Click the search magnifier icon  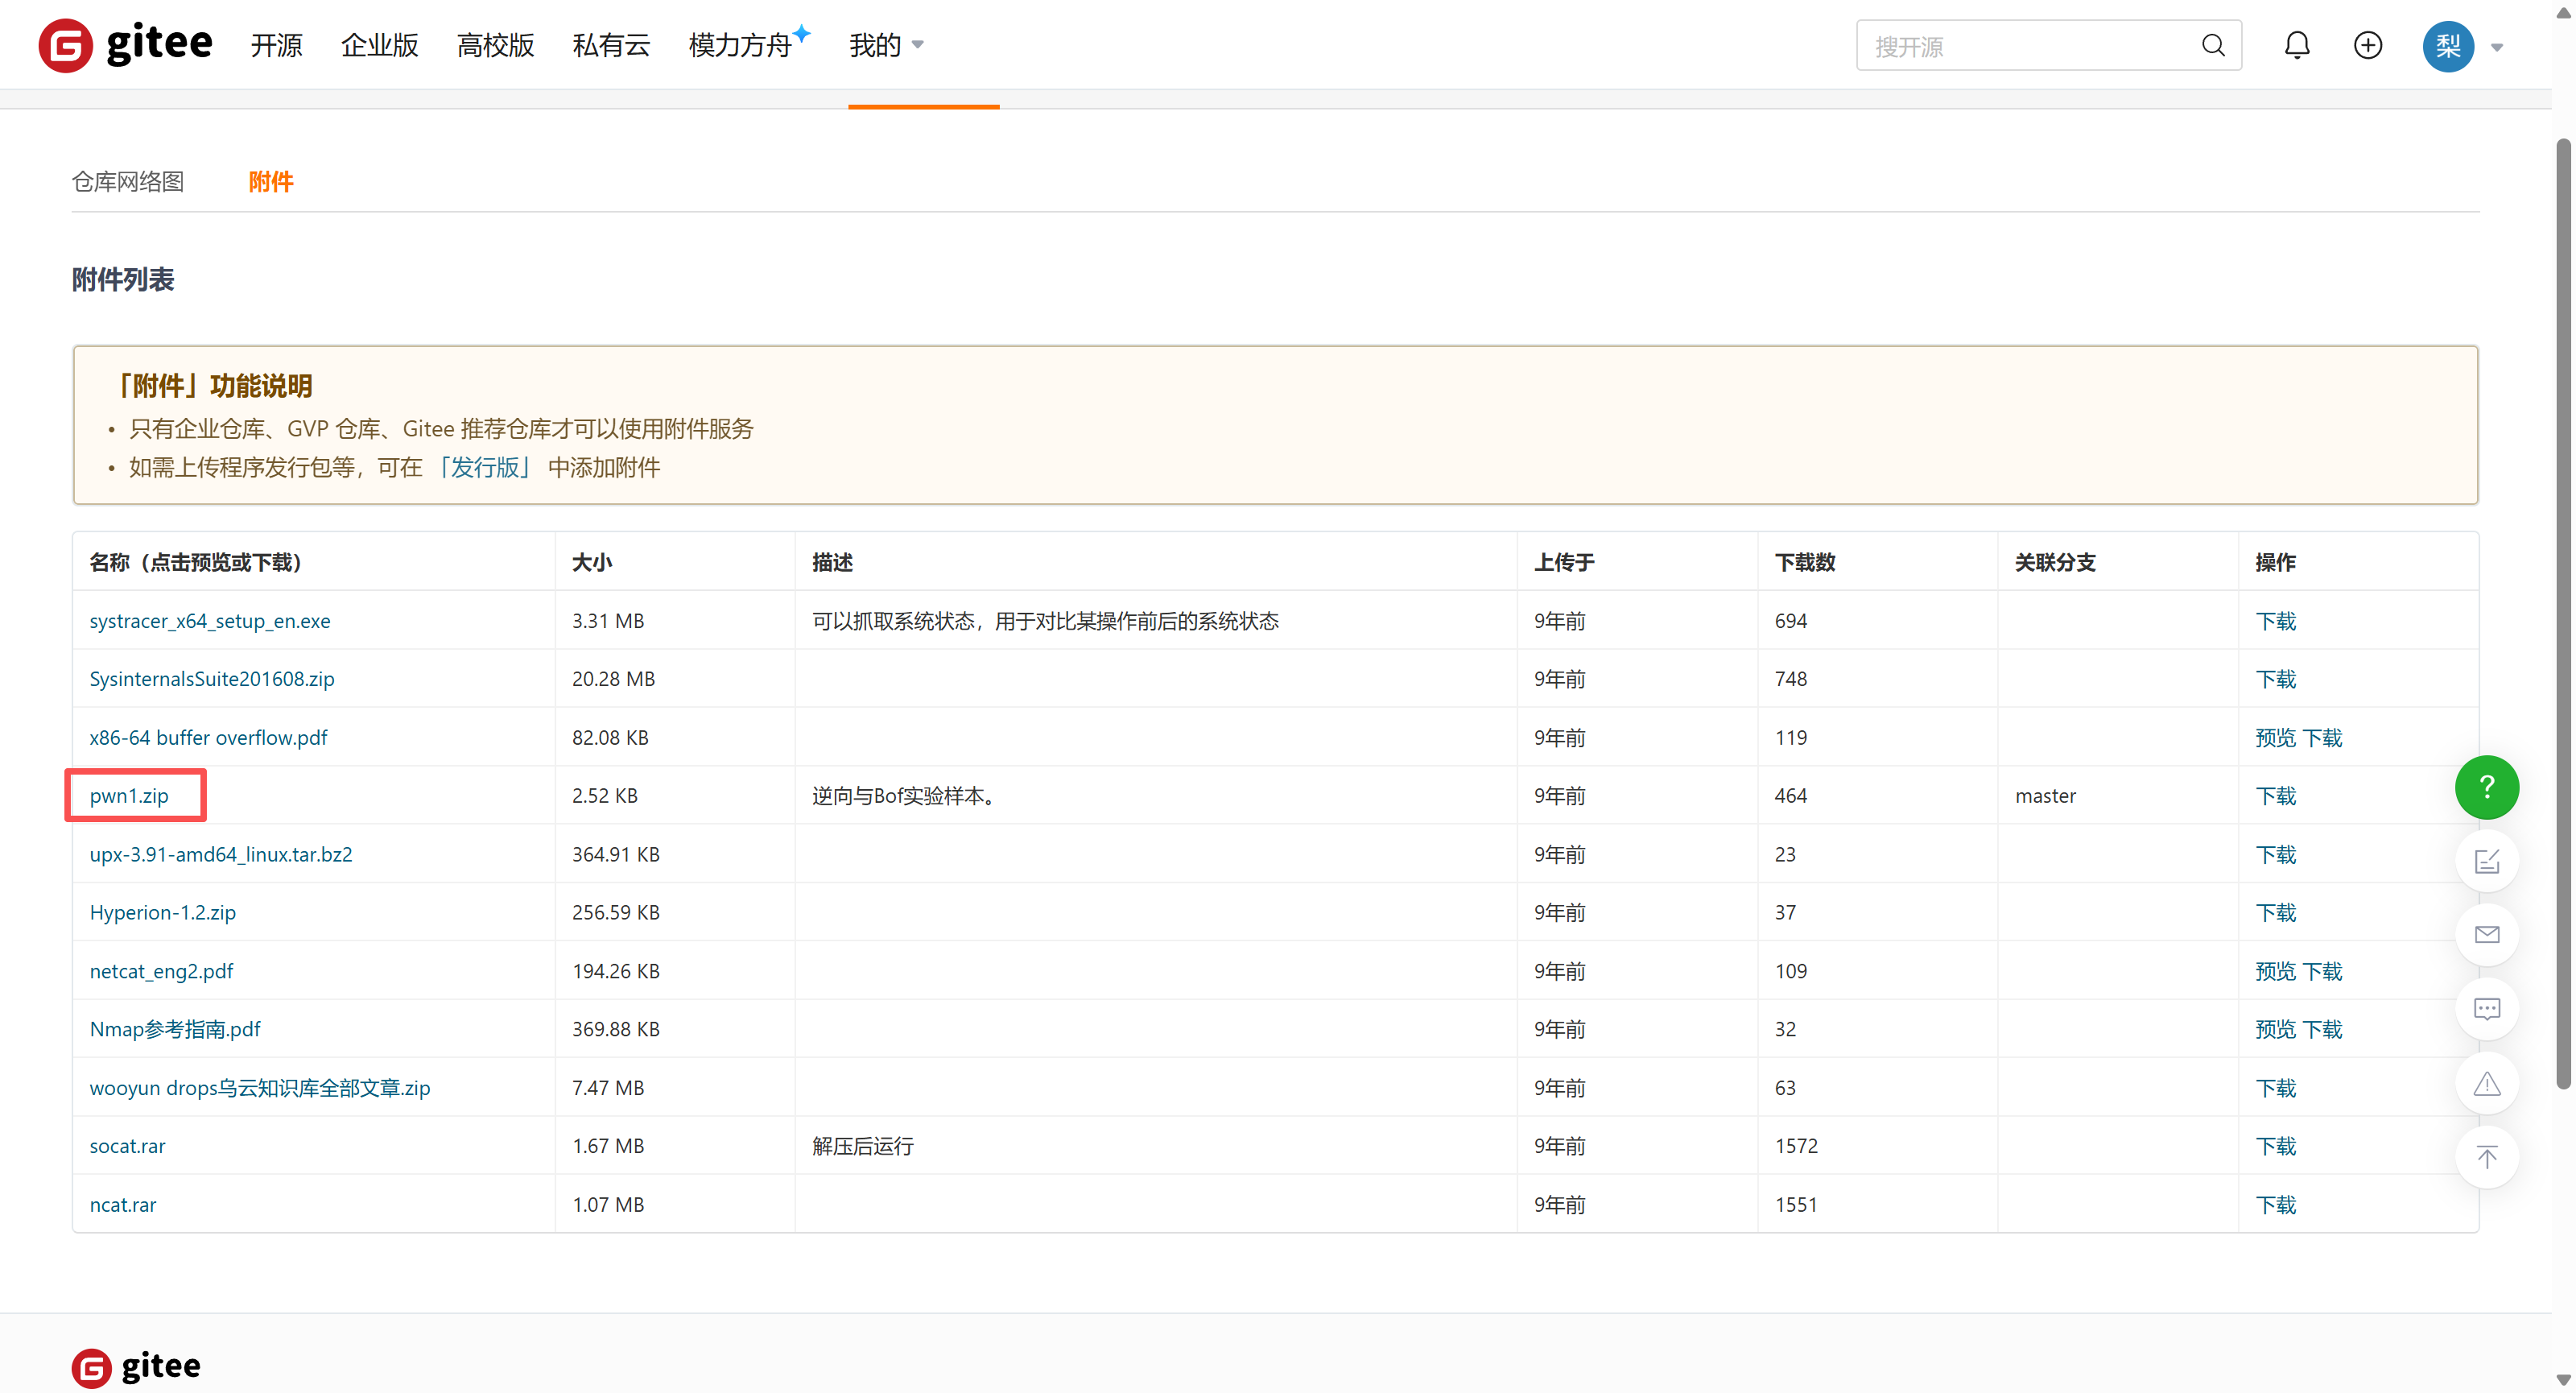pyautogui.click(x=2213, y=45)
